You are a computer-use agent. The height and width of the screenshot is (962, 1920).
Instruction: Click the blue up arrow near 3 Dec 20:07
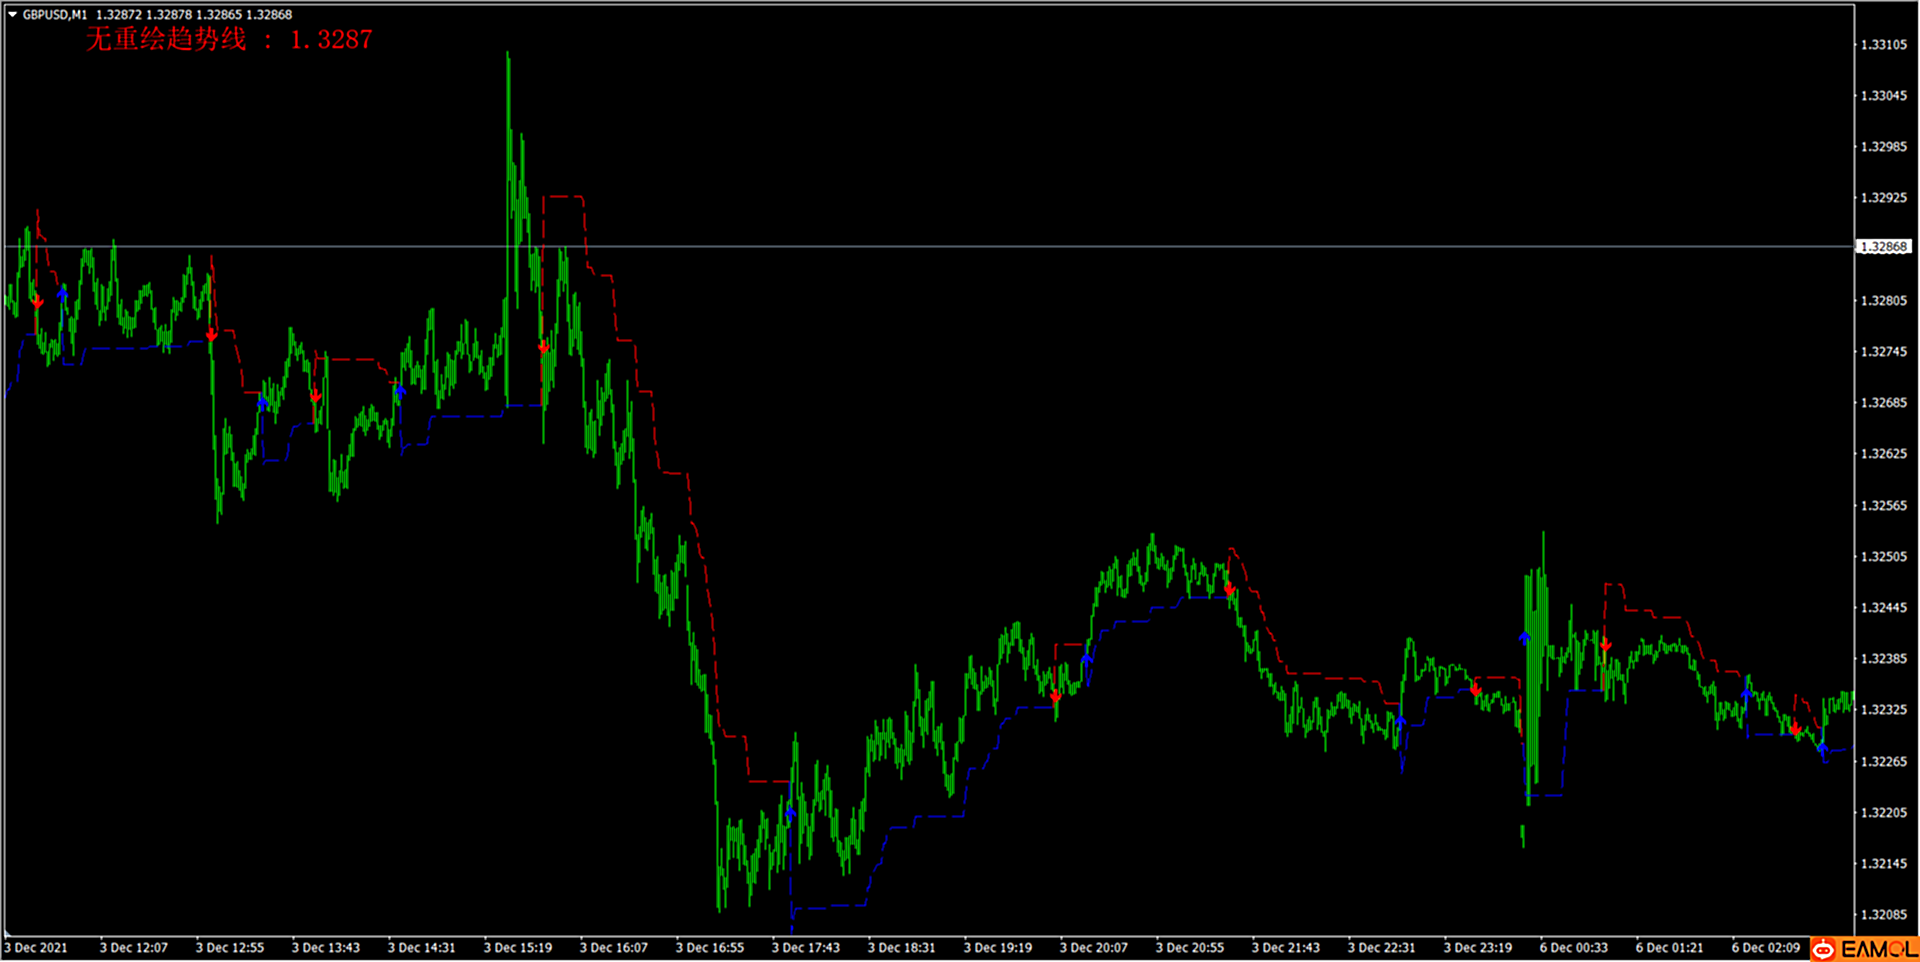tap(1086, 659)
